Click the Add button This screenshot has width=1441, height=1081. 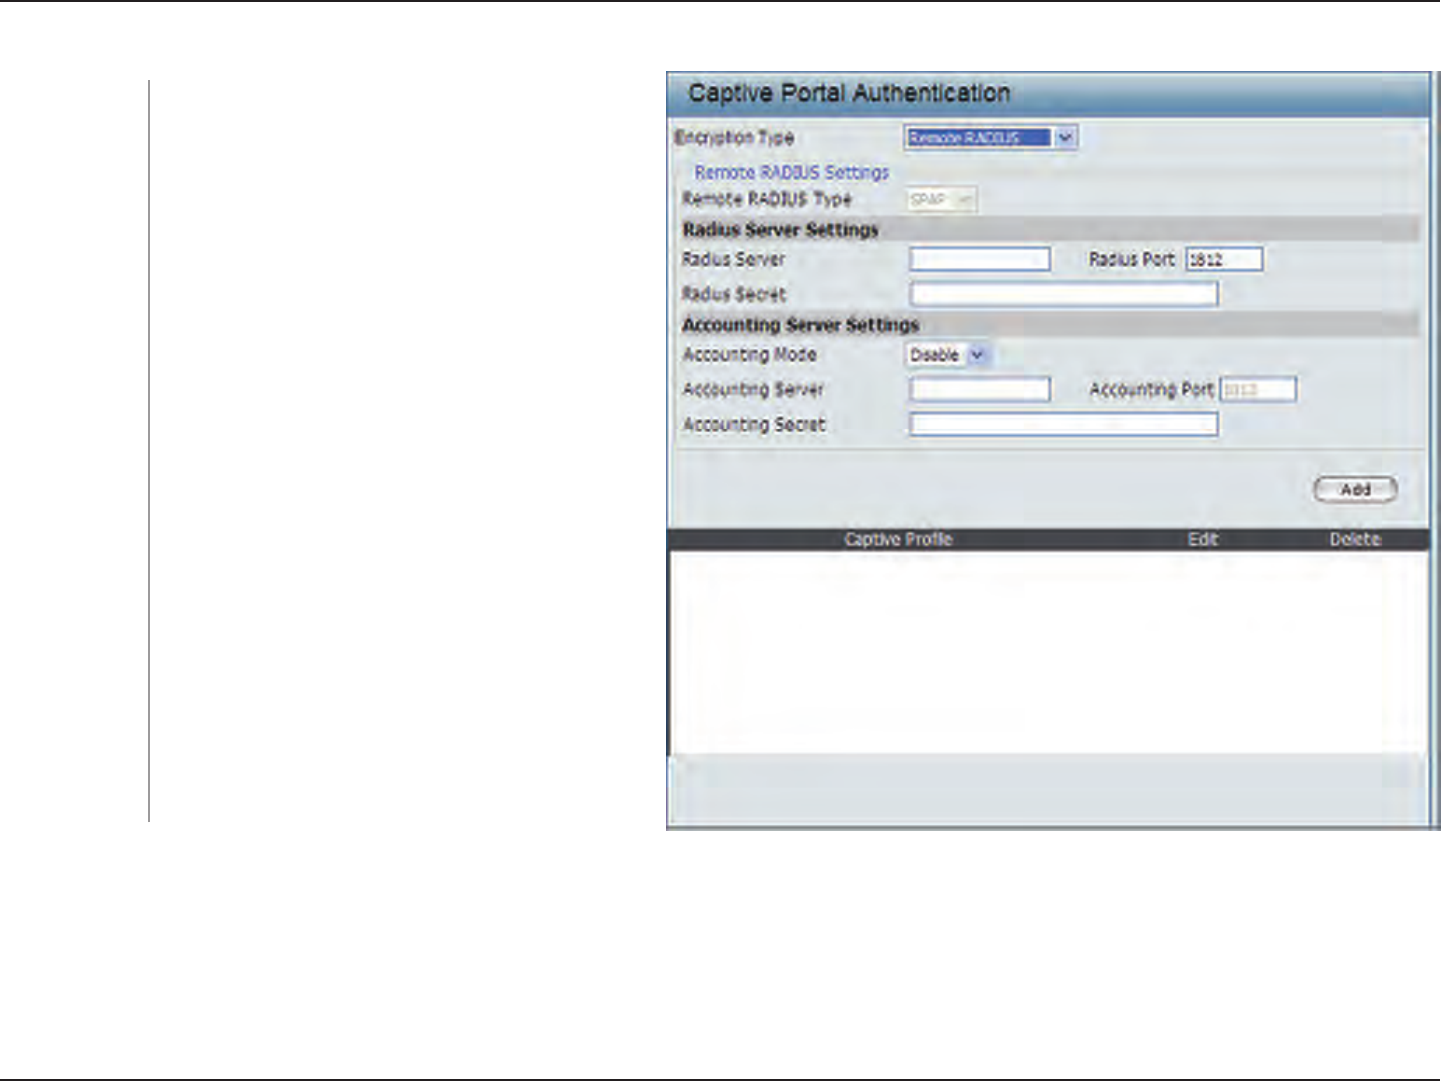(1355, 490)
